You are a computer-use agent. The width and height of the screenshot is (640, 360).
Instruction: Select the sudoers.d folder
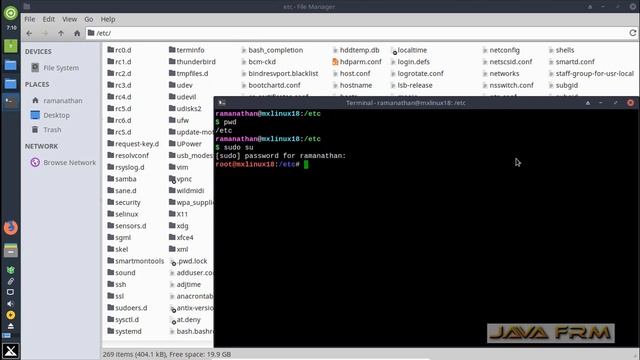pos(127,308)
